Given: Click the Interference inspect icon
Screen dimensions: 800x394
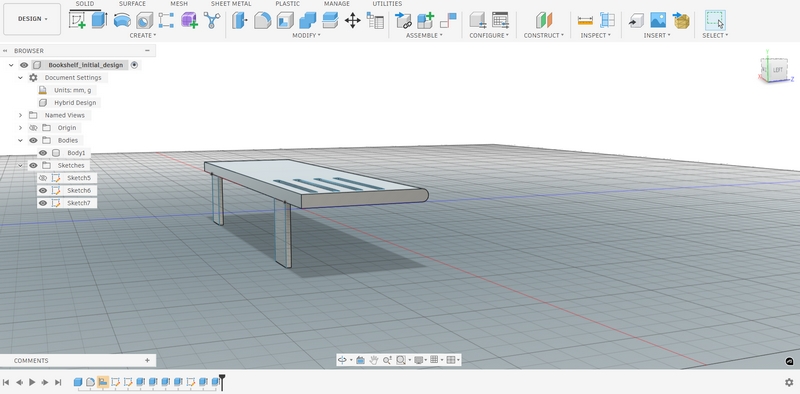Looking at the screenshot, I should click(x=607, y=20).
